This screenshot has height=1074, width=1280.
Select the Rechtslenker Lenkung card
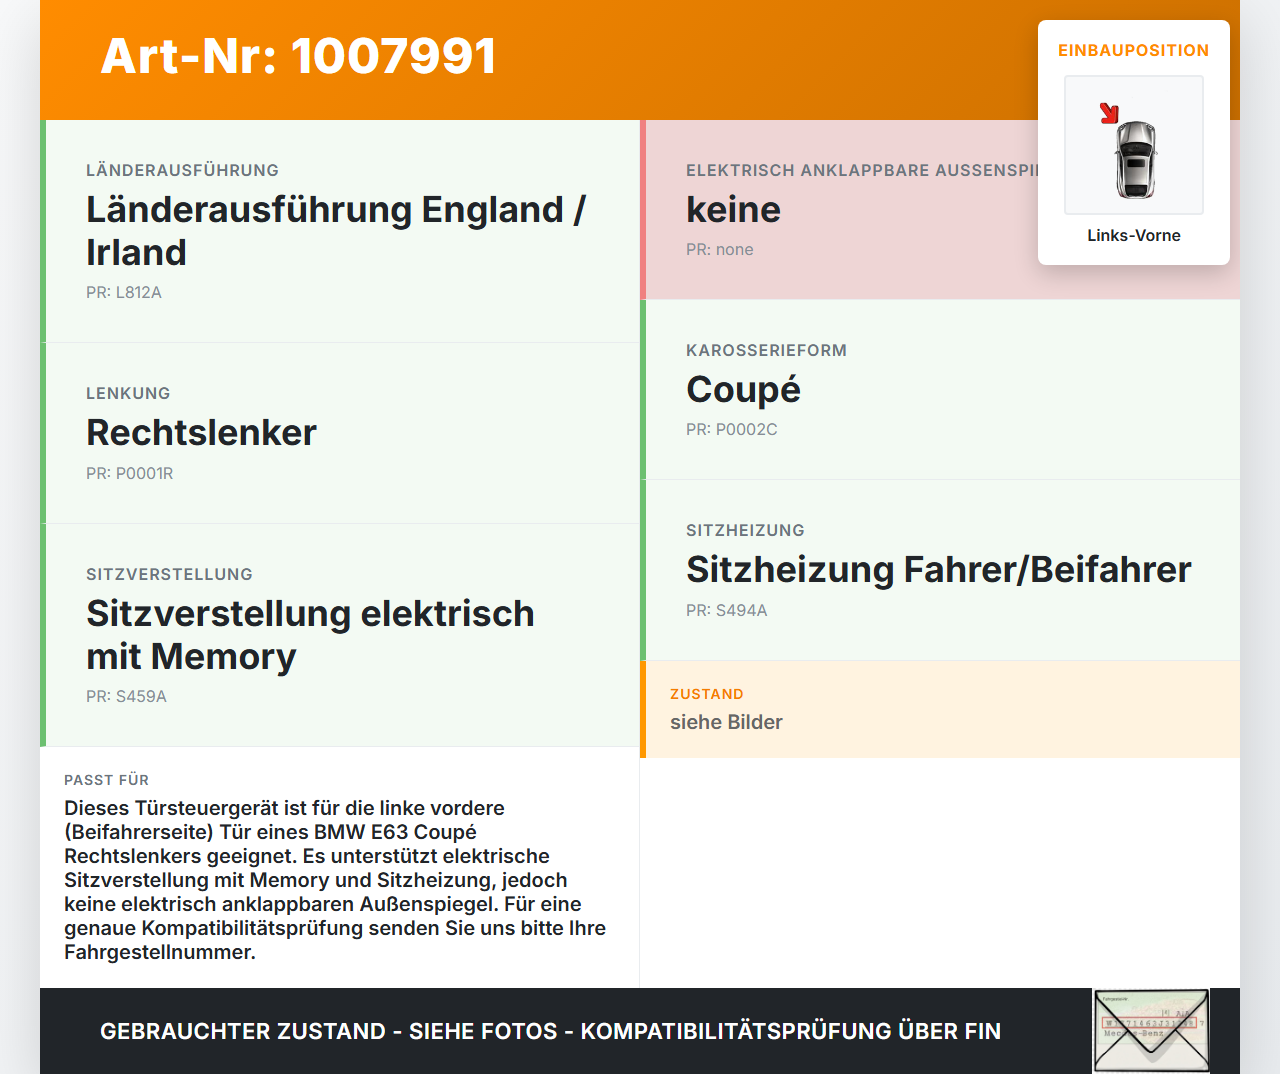click(340, 432)
